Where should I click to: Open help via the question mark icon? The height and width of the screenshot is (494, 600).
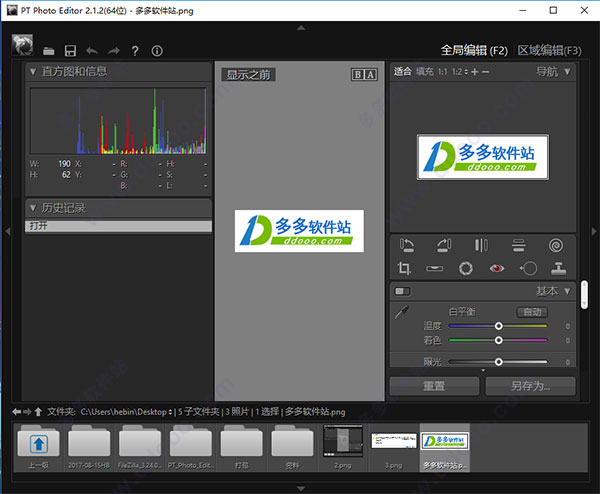pos(135,51)
